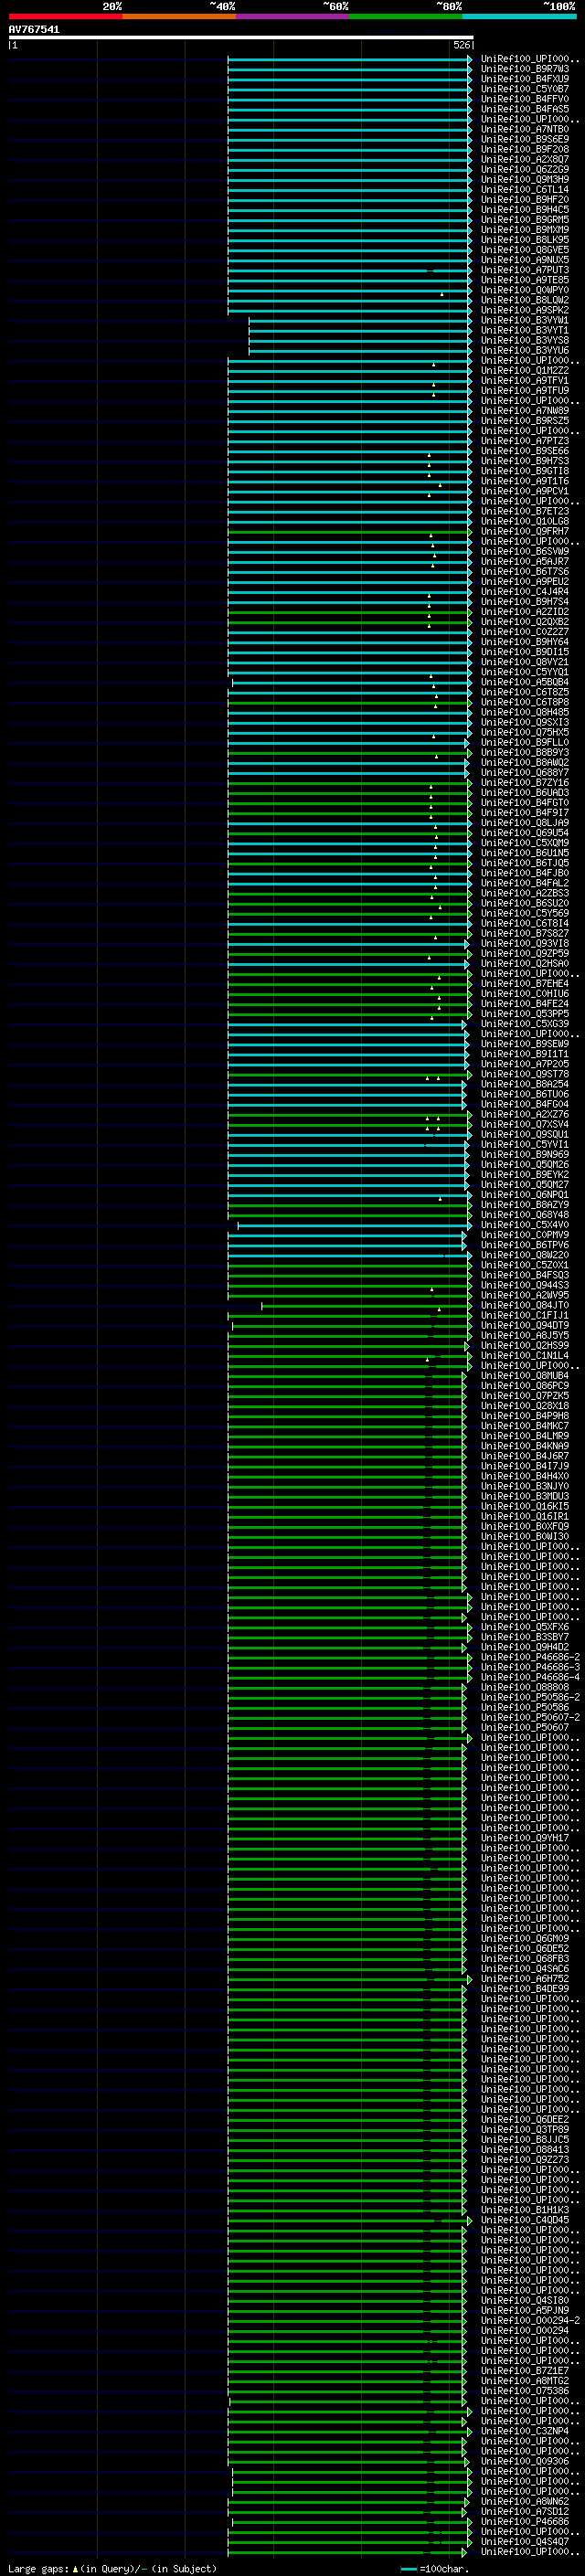Select hit label UniRef100_P50586-2
The height and width of the screenshot is (2576, 585).
pyautogui.click(x=530, y=1697)
